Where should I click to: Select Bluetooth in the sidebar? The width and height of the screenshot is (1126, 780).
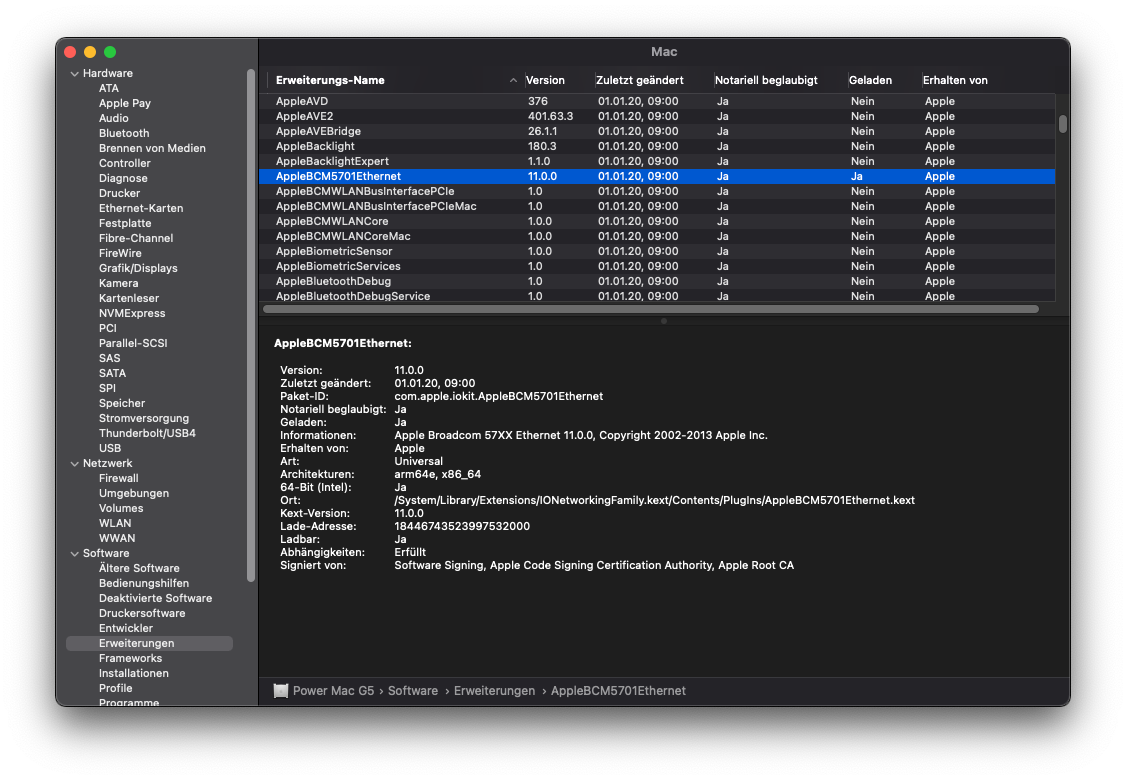pos(124,133)
